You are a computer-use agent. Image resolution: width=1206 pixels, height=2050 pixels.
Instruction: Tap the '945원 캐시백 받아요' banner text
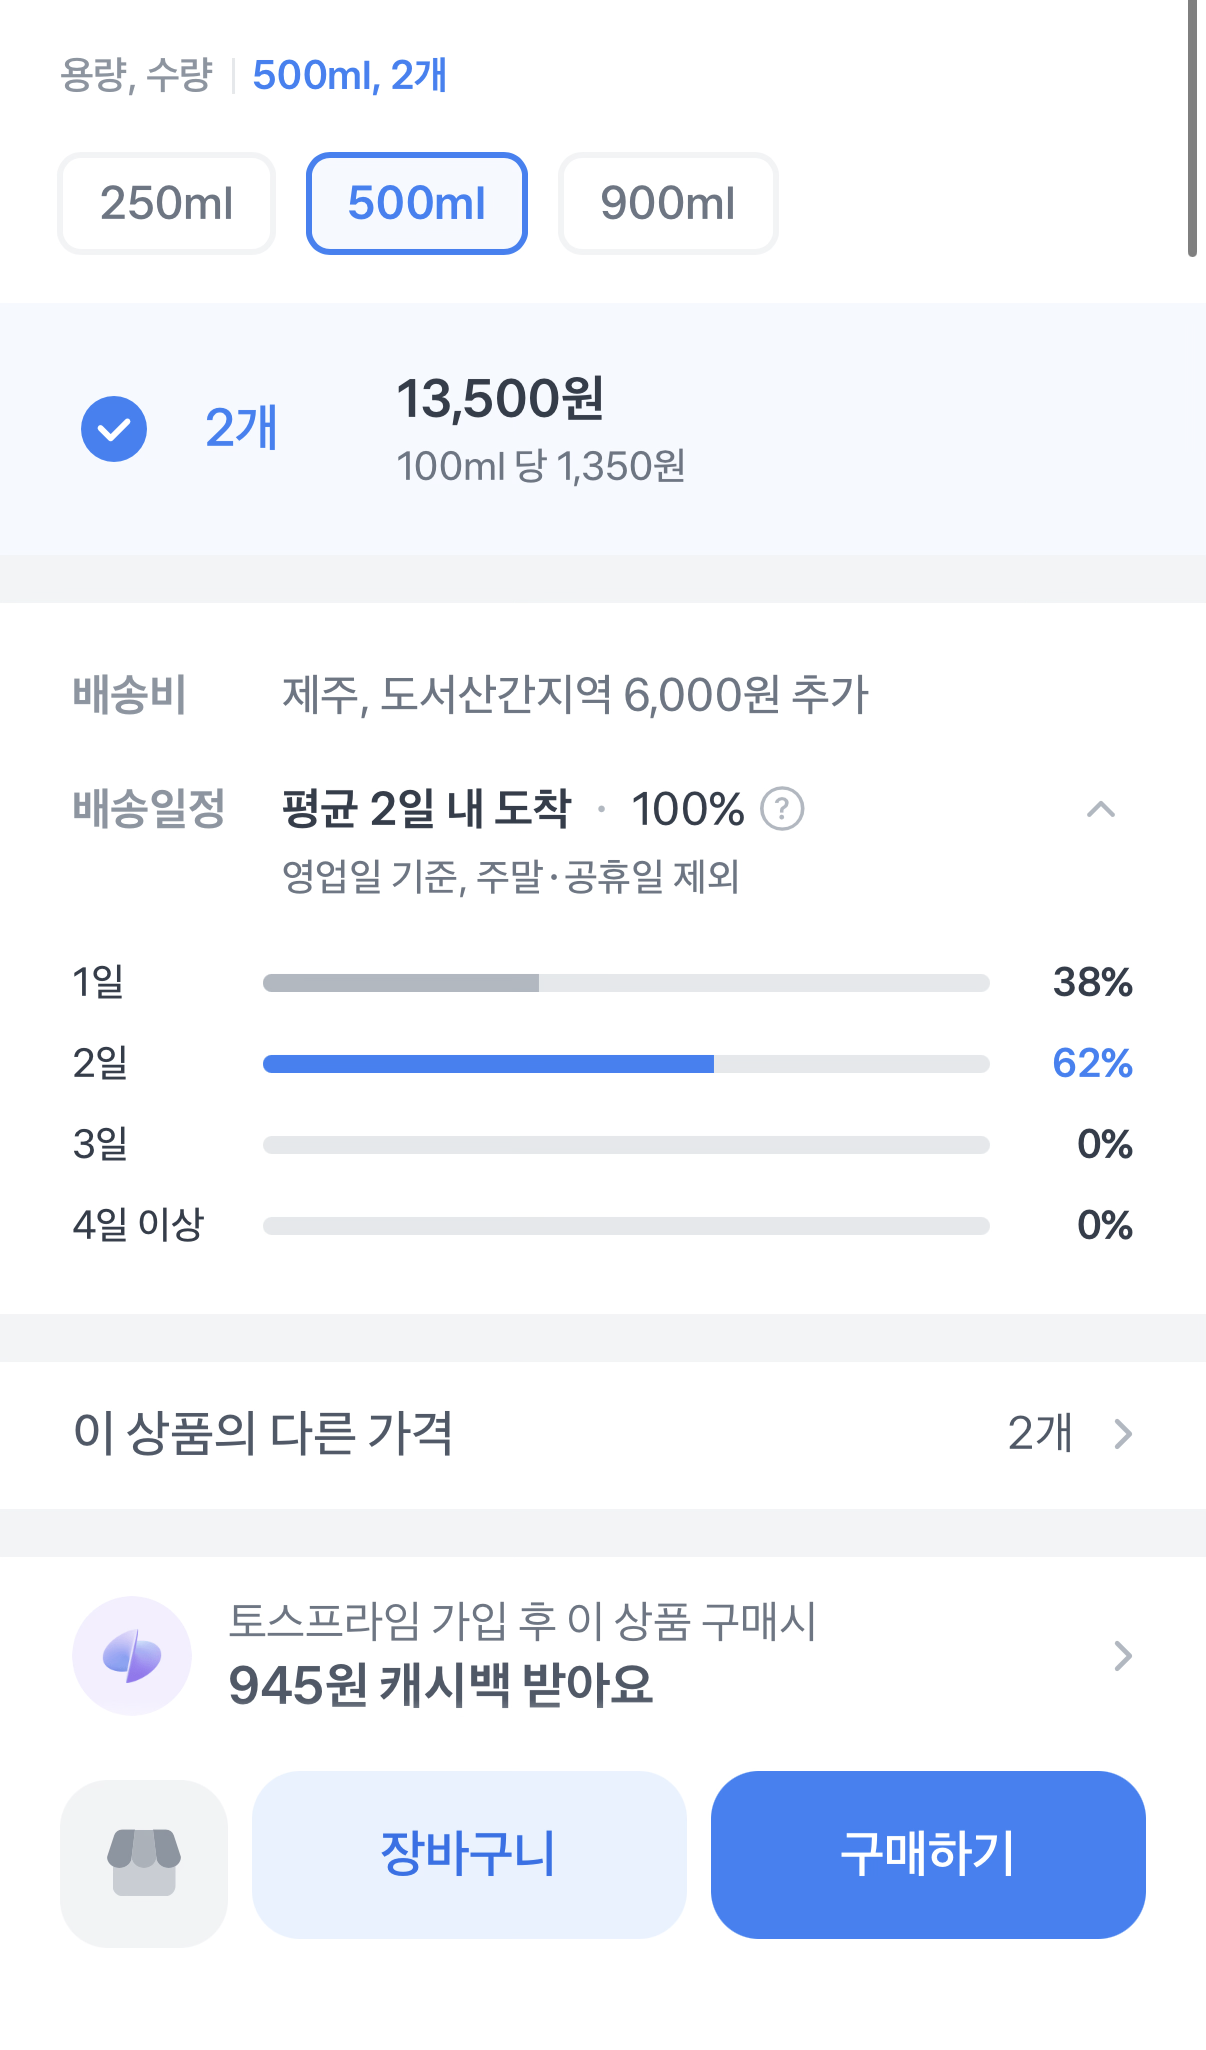pos(440,1685)
